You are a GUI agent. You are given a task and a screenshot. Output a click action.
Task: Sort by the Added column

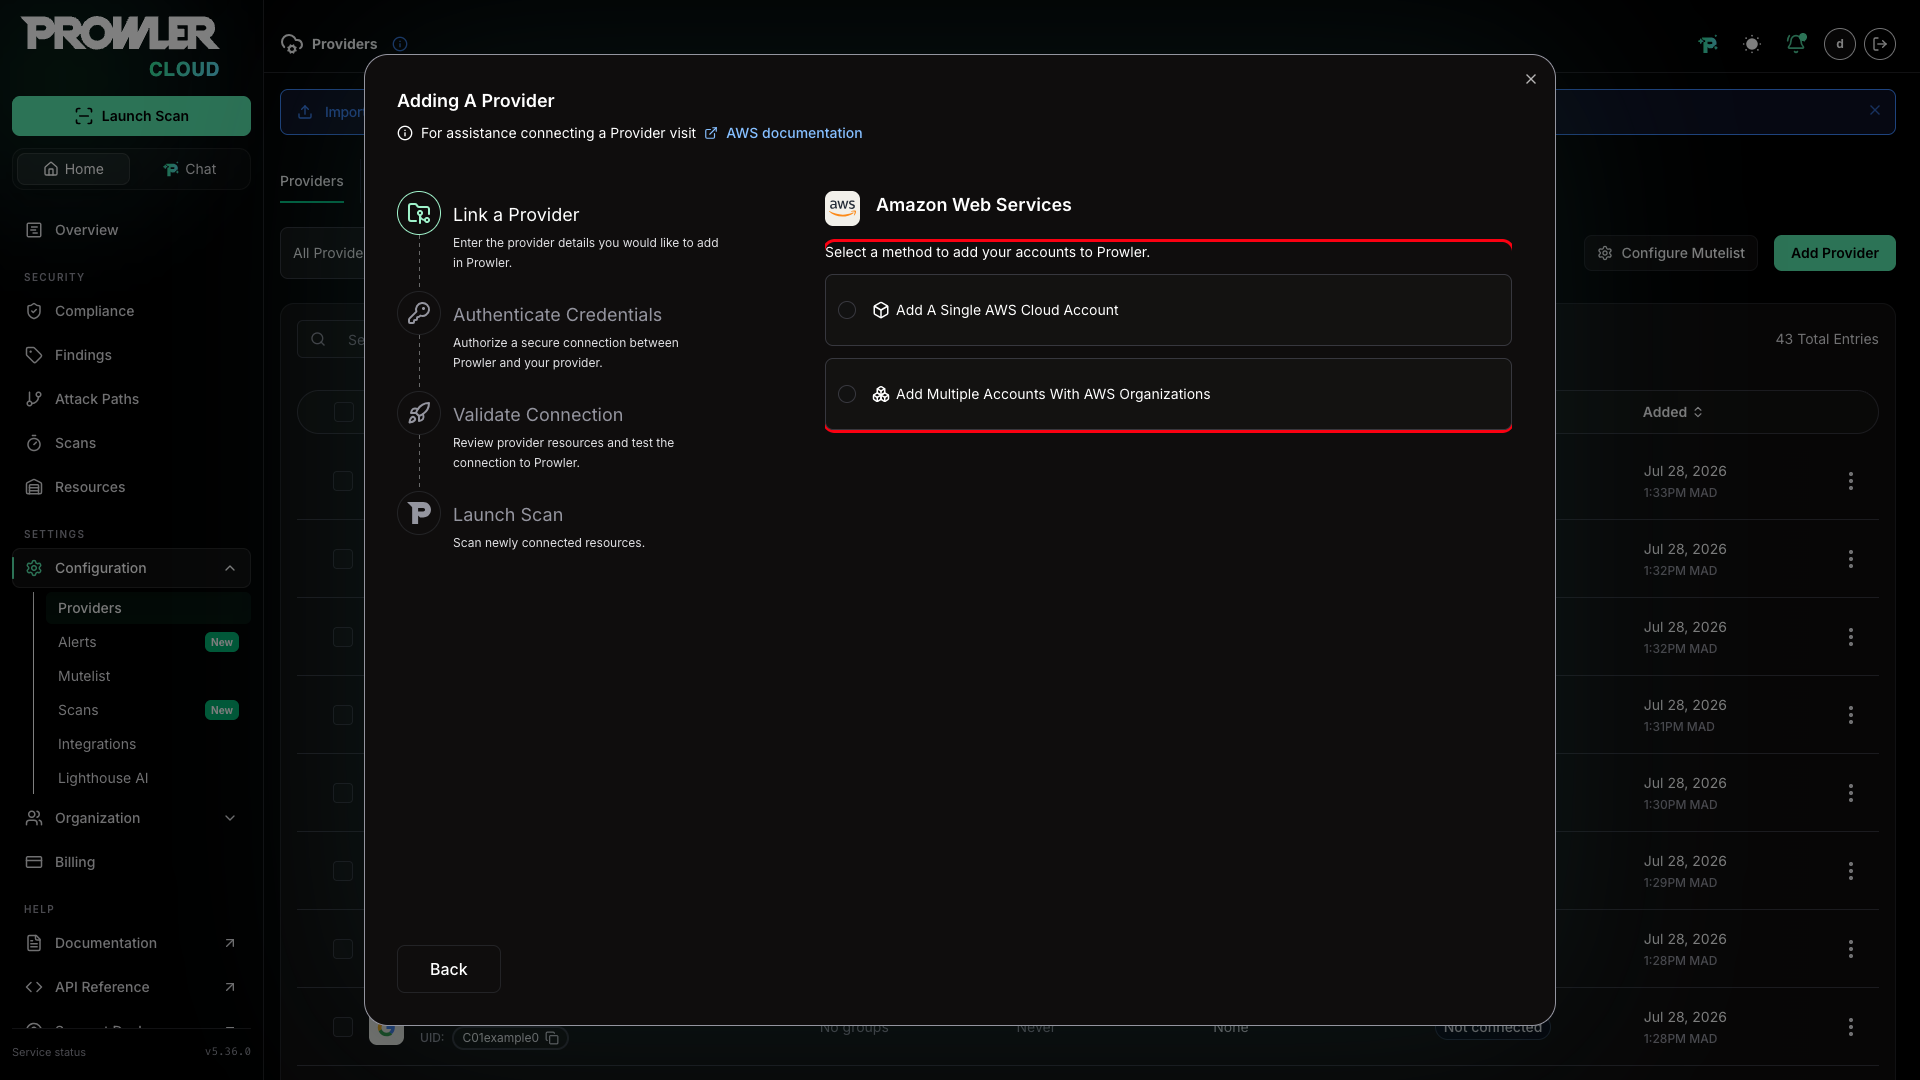point(1673,412)
